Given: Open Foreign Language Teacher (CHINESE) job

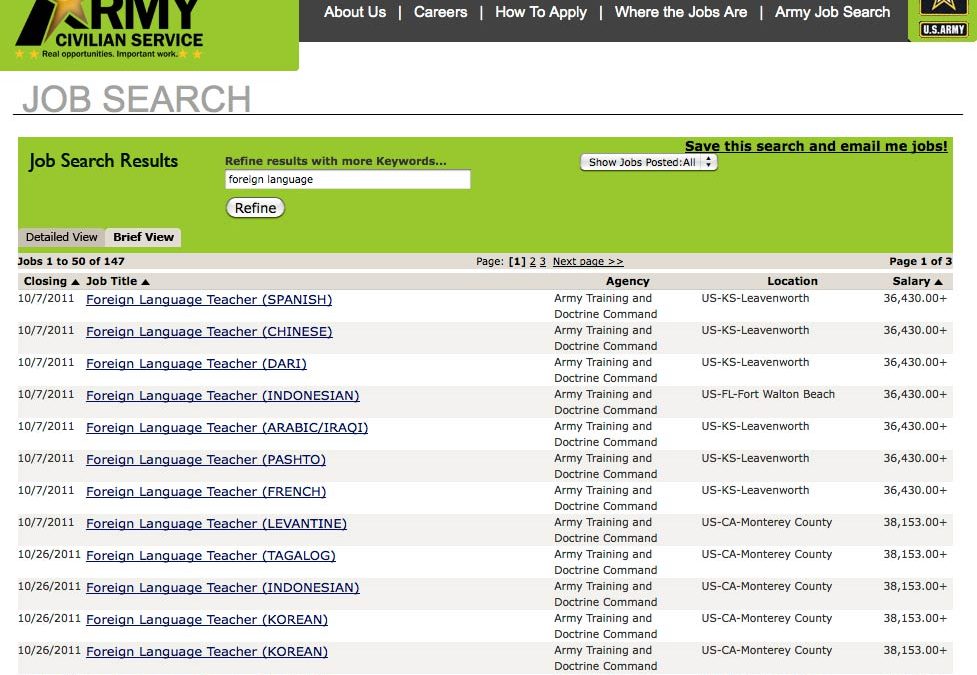Looking at the screenshot, I should click(209, 332).
